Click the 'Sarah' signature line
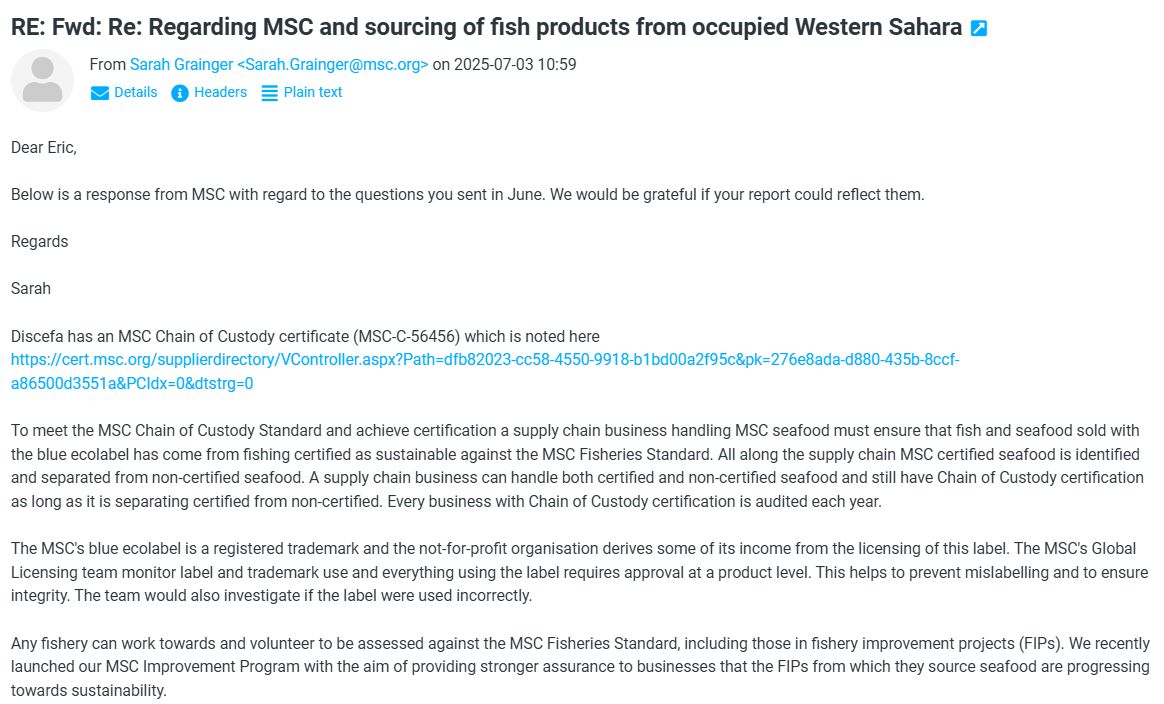The image size is (1164, 704). click(x=30, y=289)
